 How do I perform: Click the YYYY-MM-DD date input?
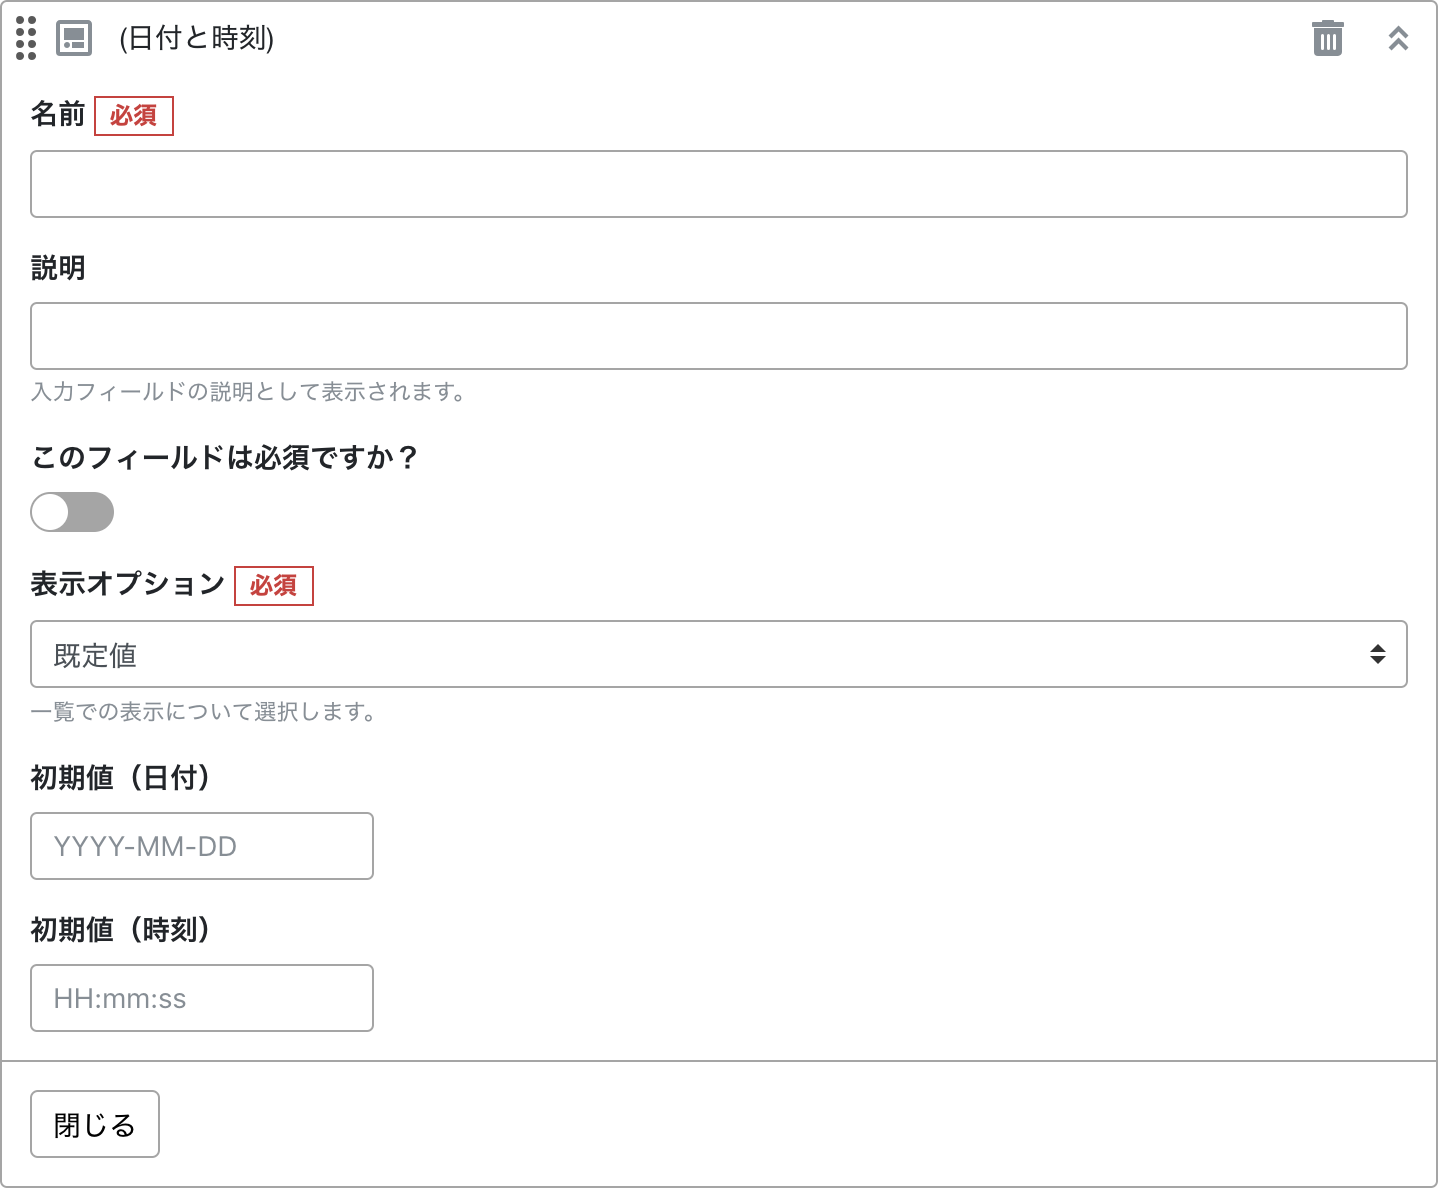[202, 846]
